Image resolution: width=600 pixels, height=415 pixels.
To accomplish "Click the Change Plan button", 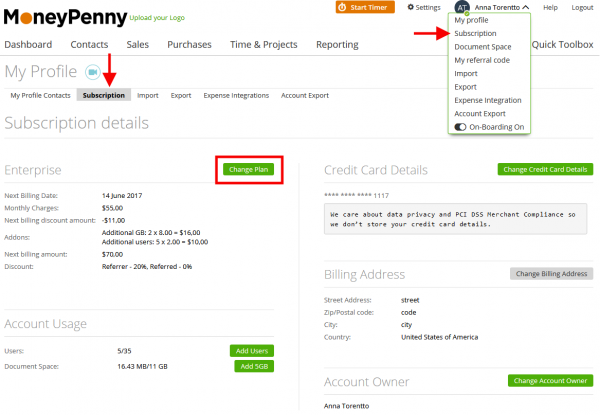I will [x=249, y=169].
